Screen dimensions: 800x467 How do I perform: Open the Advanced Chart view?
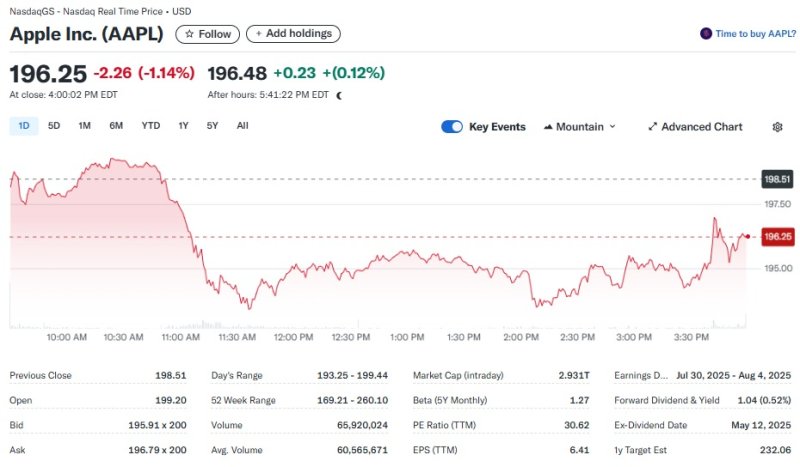point(695,127)
